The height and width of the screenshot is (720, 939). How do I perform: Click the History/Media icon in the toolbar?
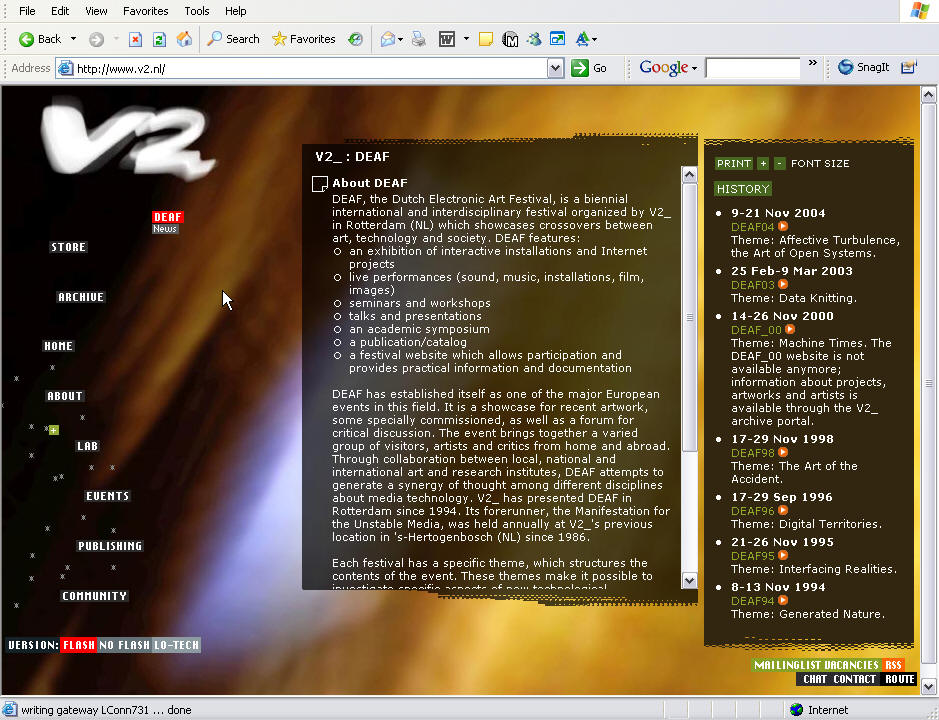point(356,40)
